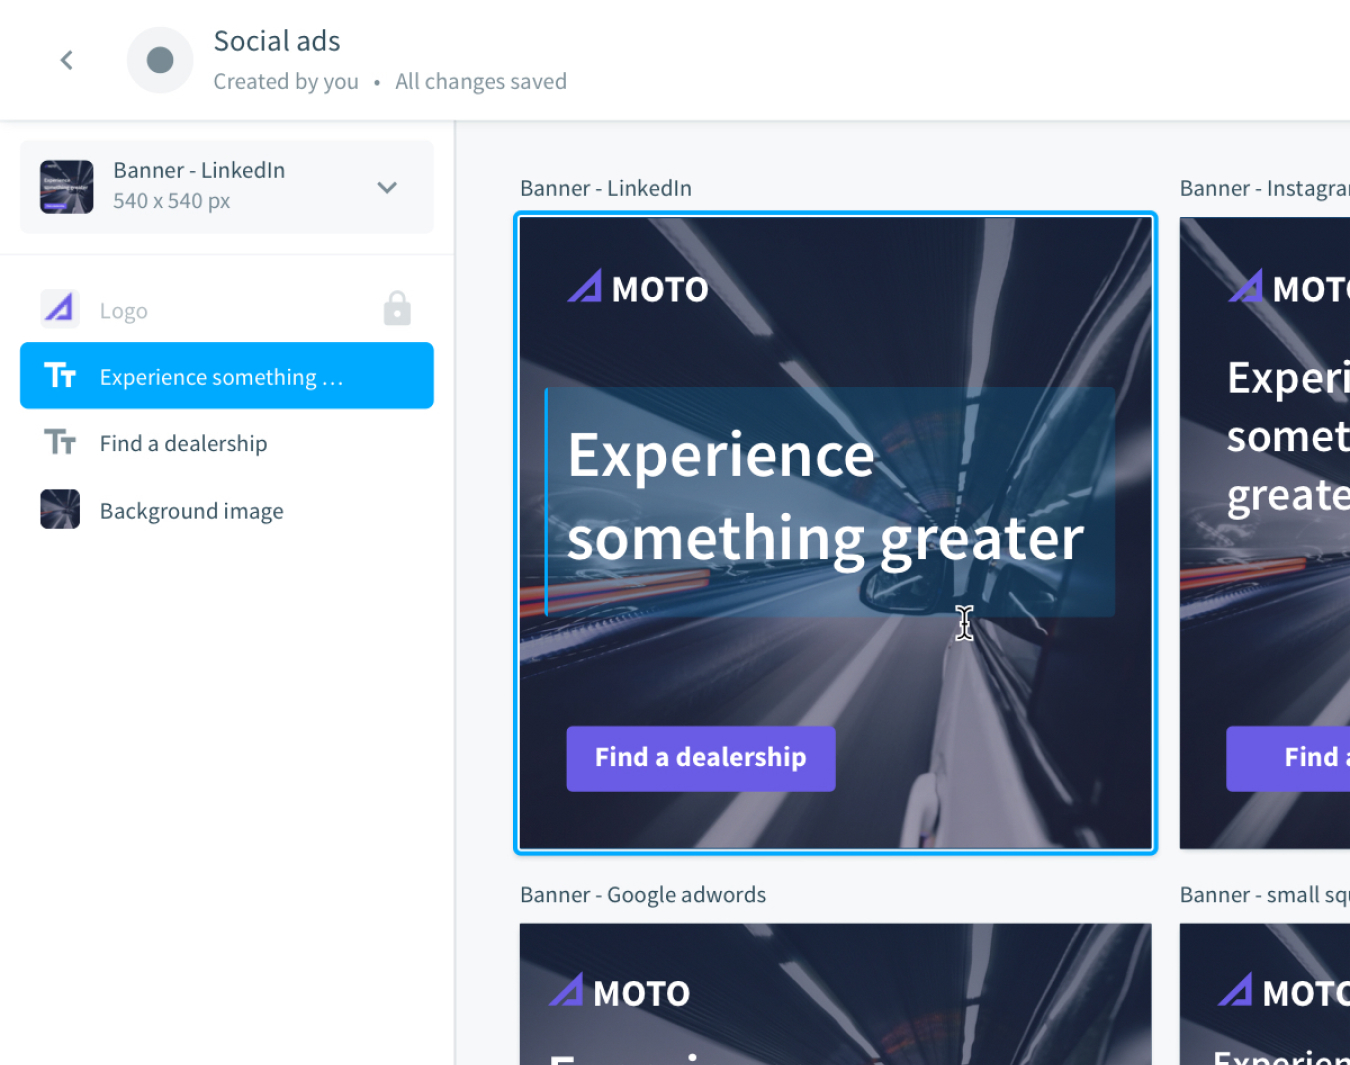Go back using the left arrow
This screenshot has width=1350, height=1065.
[67, 60]
